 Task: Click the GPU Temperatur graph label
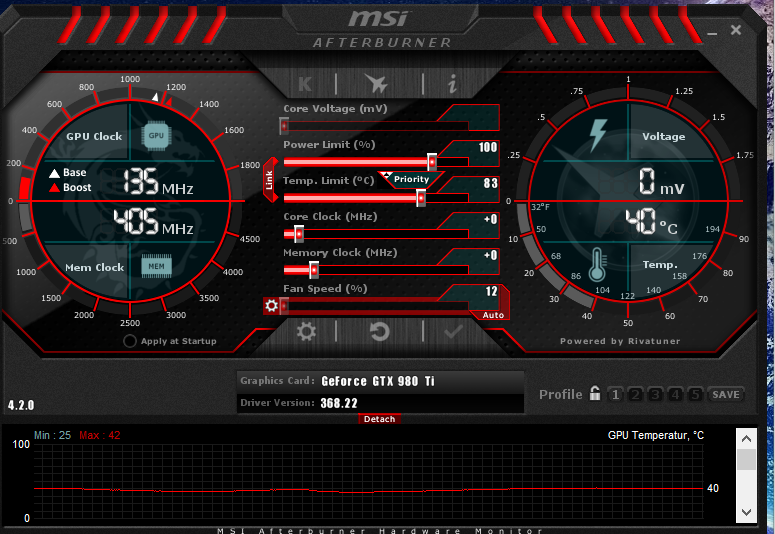655,435
